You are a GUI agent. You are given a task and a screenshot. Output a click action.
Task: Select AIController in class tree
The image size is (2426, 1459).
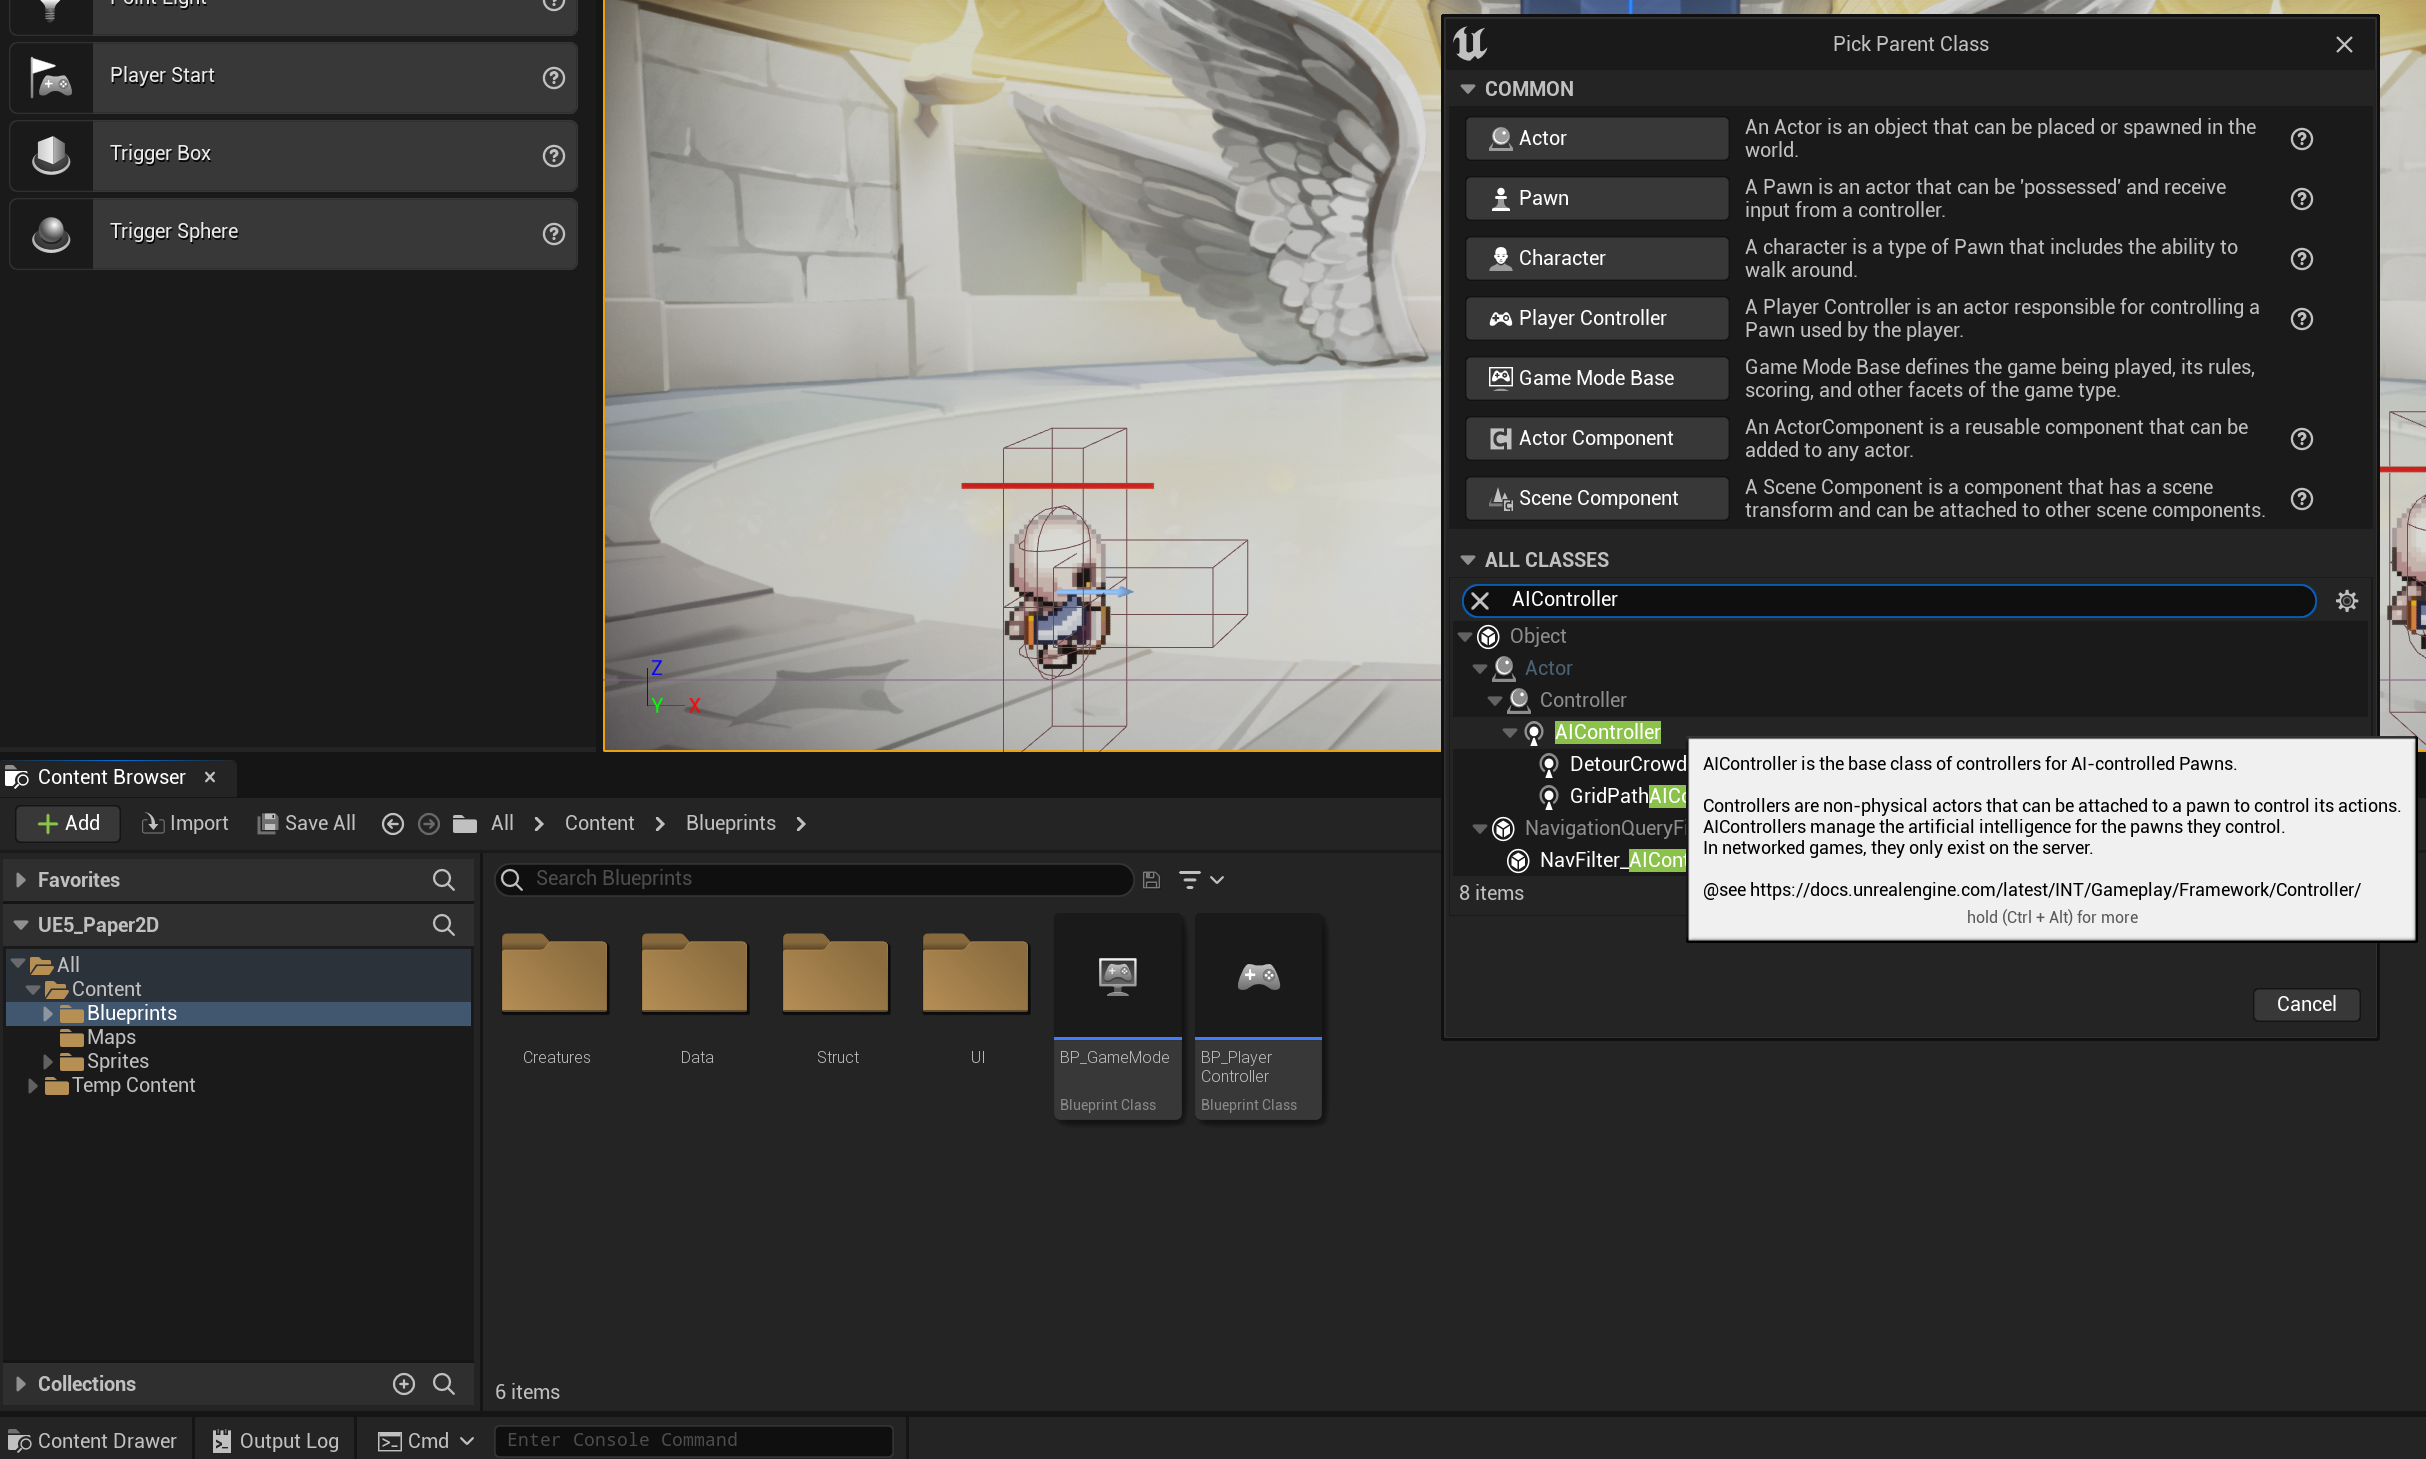(1606, 733)
